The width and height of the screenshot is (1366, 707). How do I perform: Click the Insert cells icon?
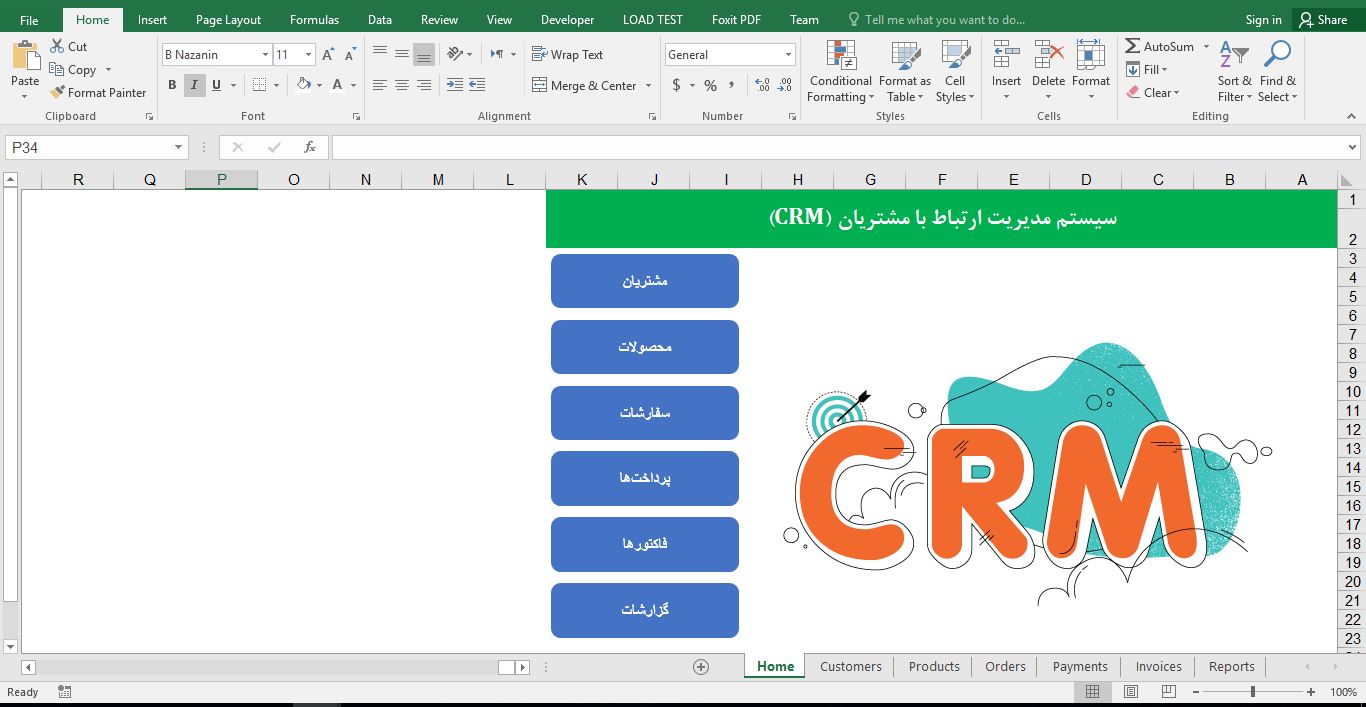click(x=1006, y=56)
